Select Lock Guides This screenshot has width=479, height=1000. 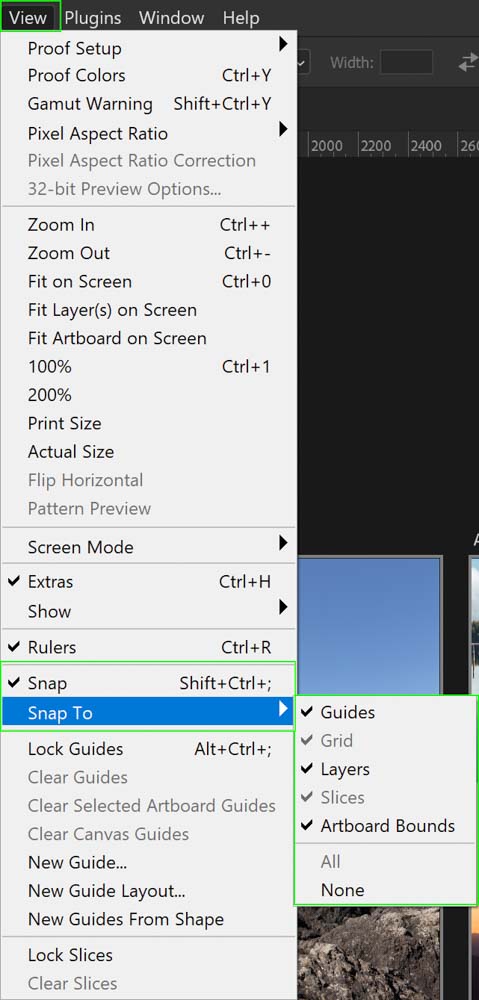(x=148, y=749)
